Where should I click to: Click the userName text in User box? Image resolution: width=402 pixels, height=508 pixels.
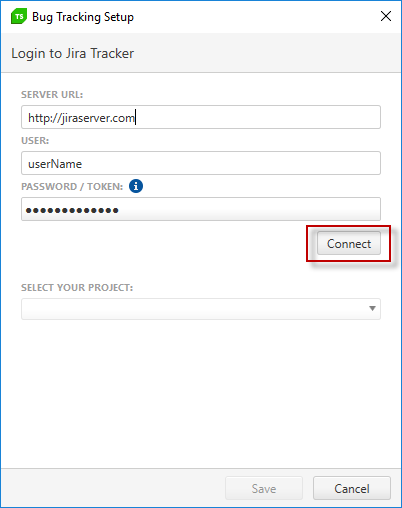coord(55,164)
